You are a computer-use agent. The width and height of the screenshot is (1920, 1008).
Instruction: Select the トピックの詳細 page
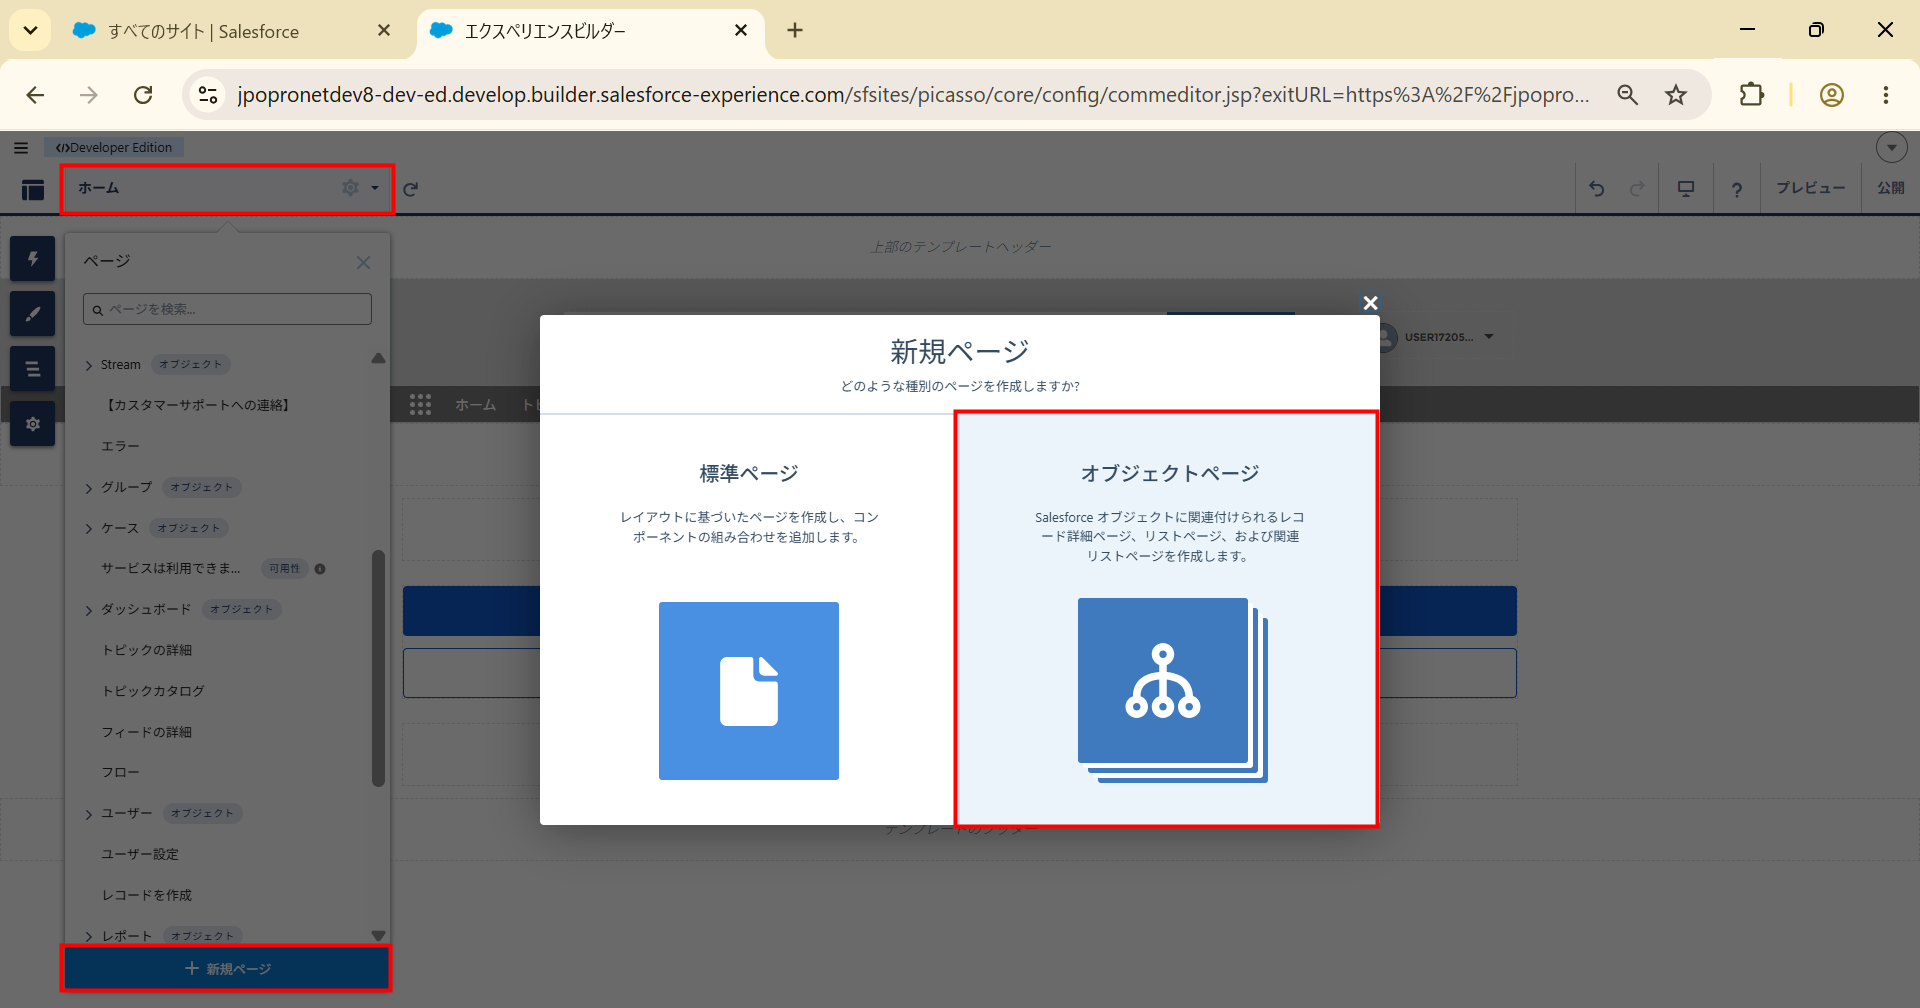pyautogui.click(x=147, y=650)
